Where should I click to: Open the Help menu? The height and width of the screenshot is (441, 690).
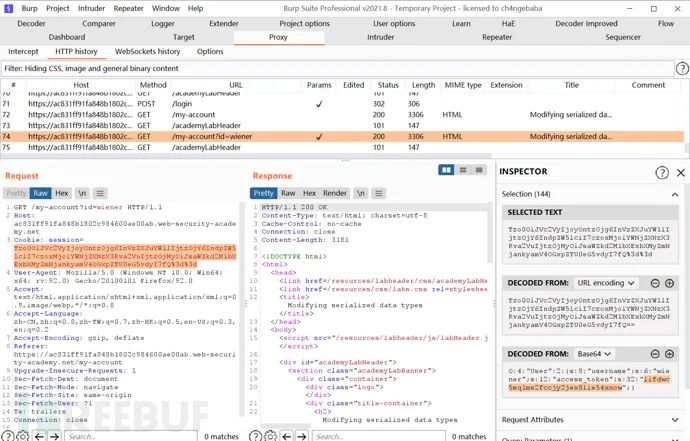tap(195, 8)
